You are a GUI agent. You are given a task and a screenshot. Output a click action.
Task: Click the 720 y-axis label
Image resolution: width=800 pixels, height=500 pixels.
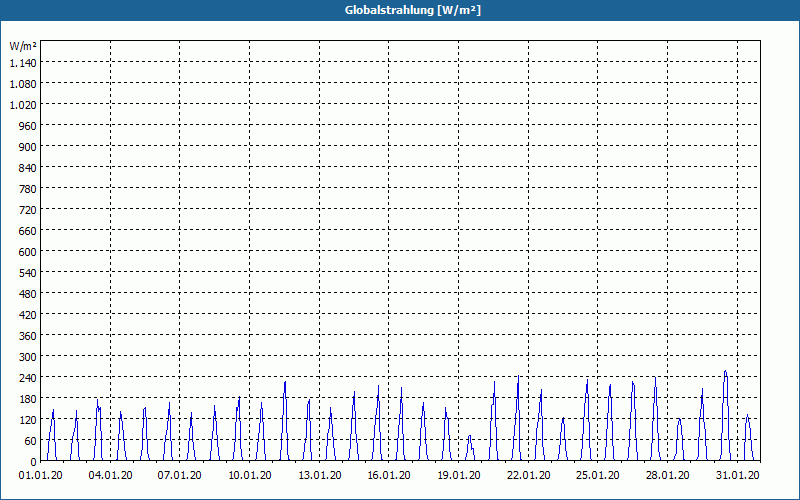(x=28, y=210)
